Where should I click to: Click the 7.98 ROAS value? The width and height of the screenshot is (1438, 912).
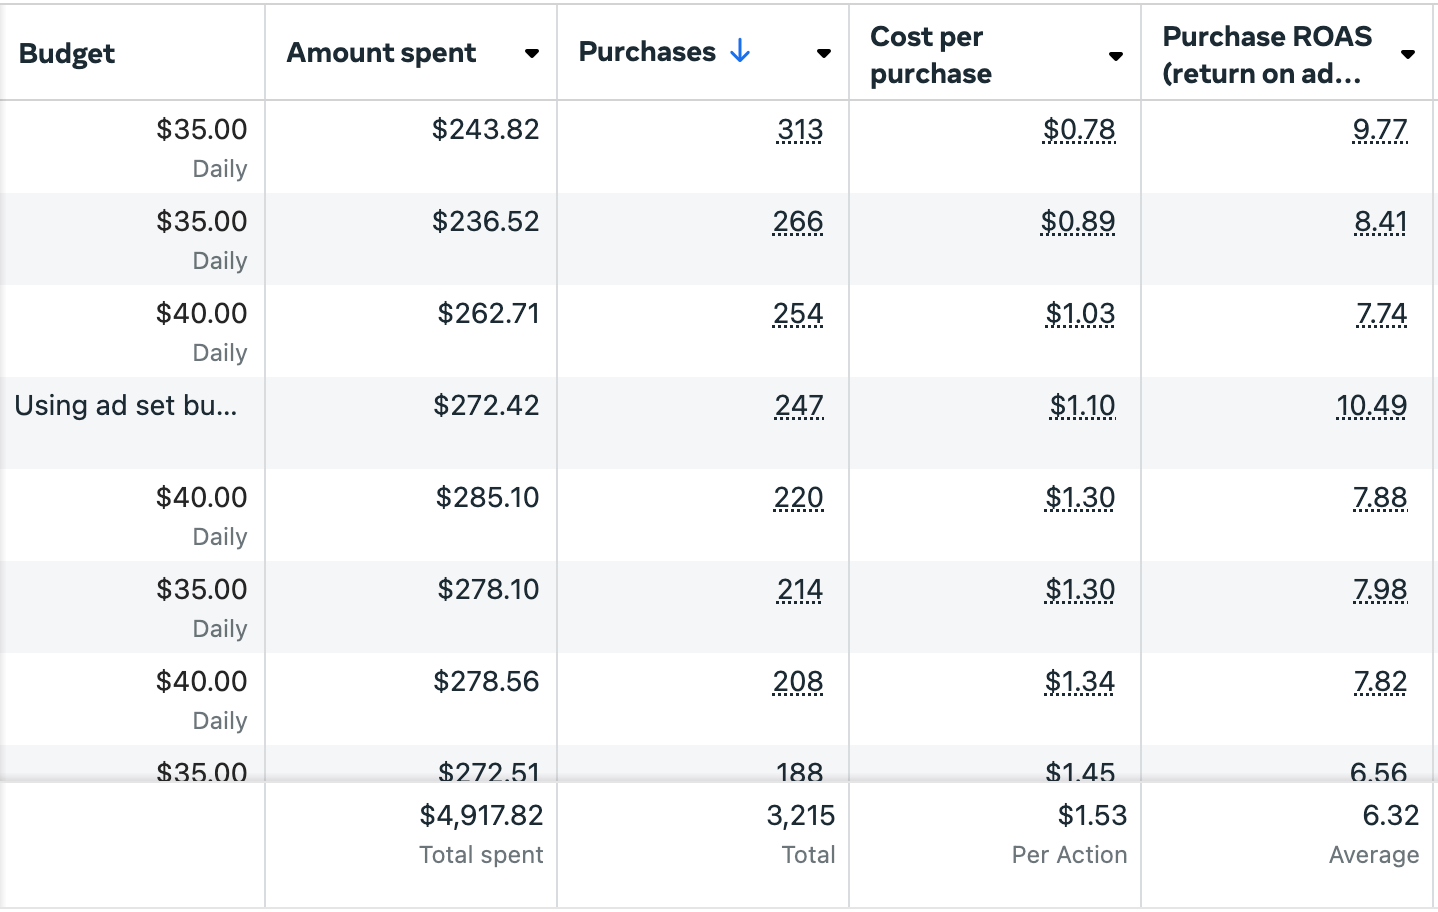(1380, 590)
